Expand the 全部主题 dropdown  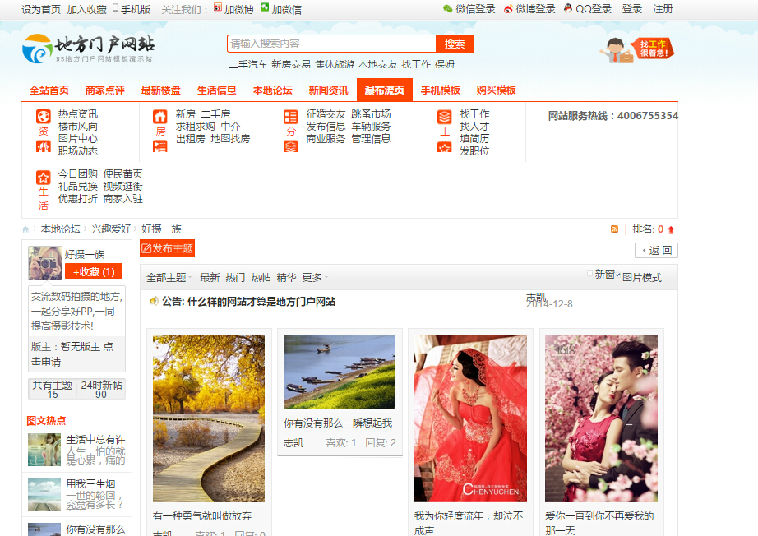[x=169, y=277]
